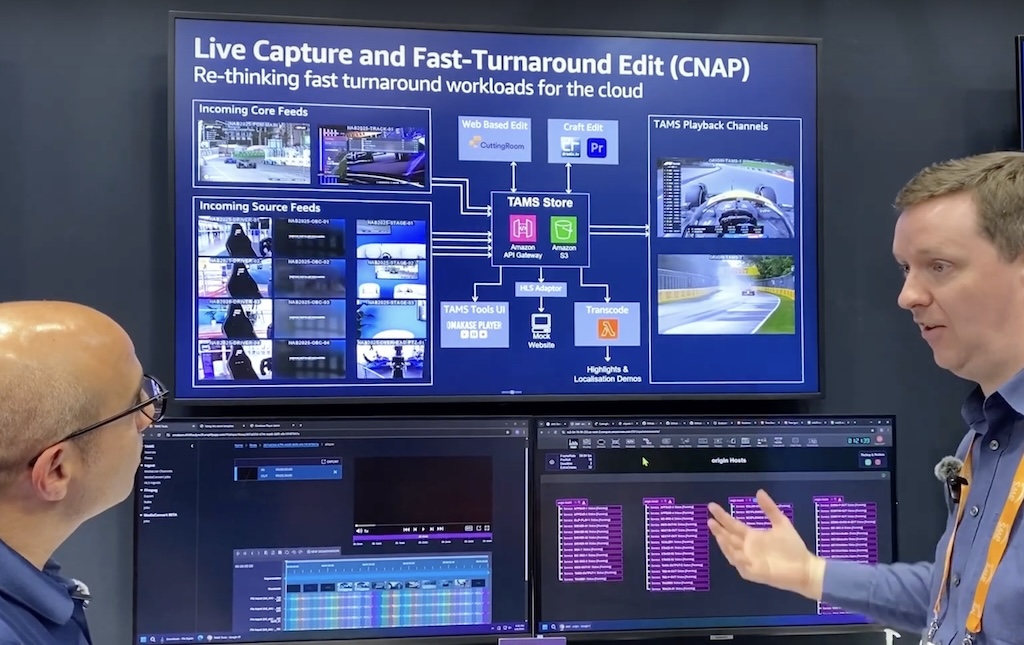This screenshot has width=1024, height=645.
Task: Open the Start menu on the right monitor
Action: 544,627
